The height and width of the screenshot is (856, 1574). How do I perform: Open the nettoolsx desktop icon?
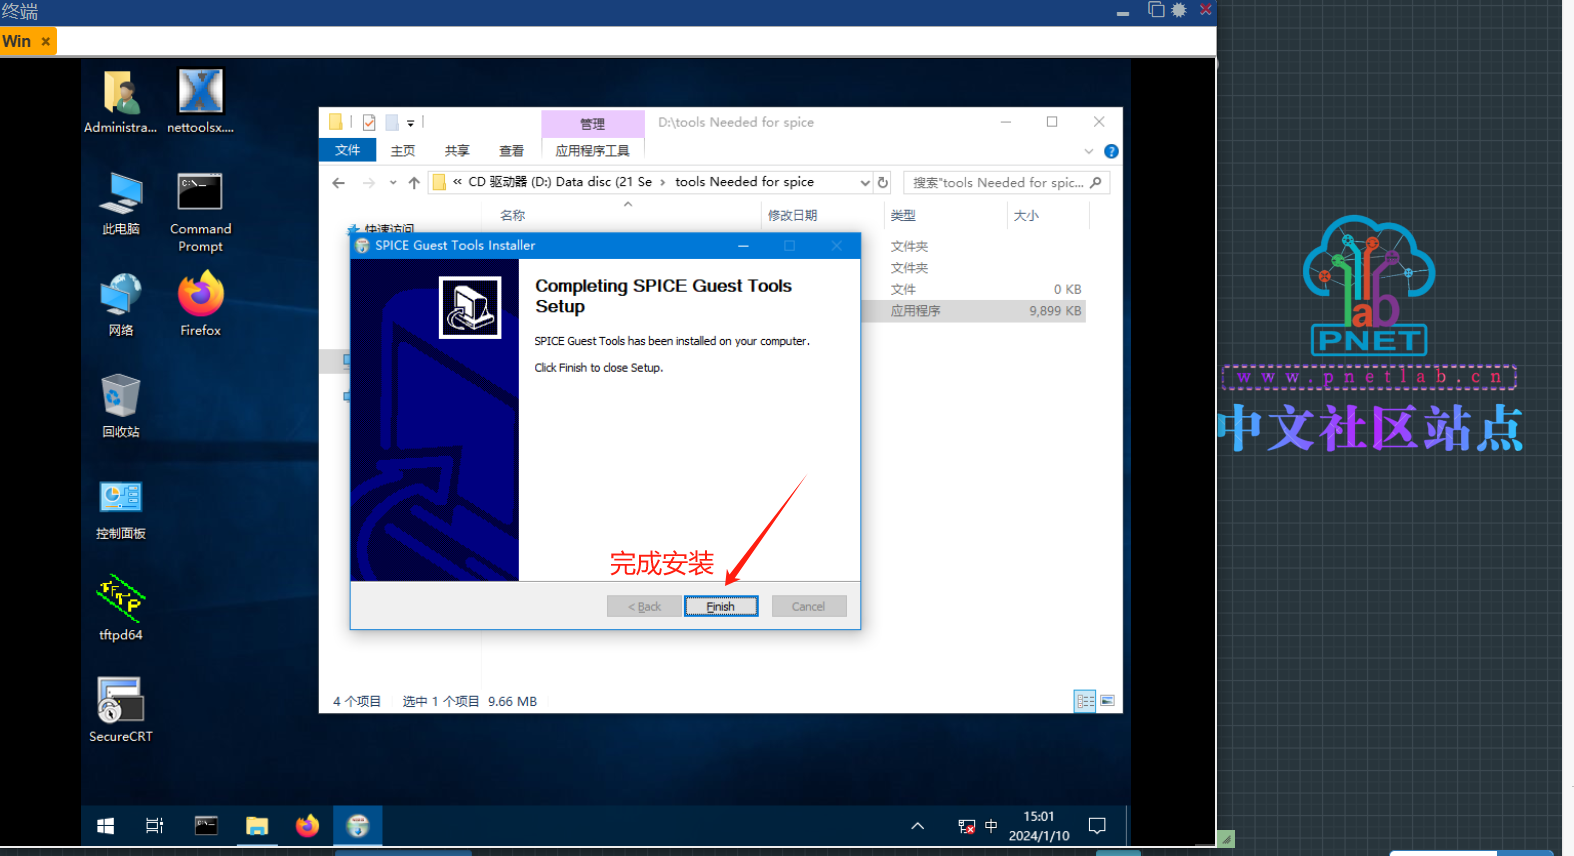(x=200, y=102)
